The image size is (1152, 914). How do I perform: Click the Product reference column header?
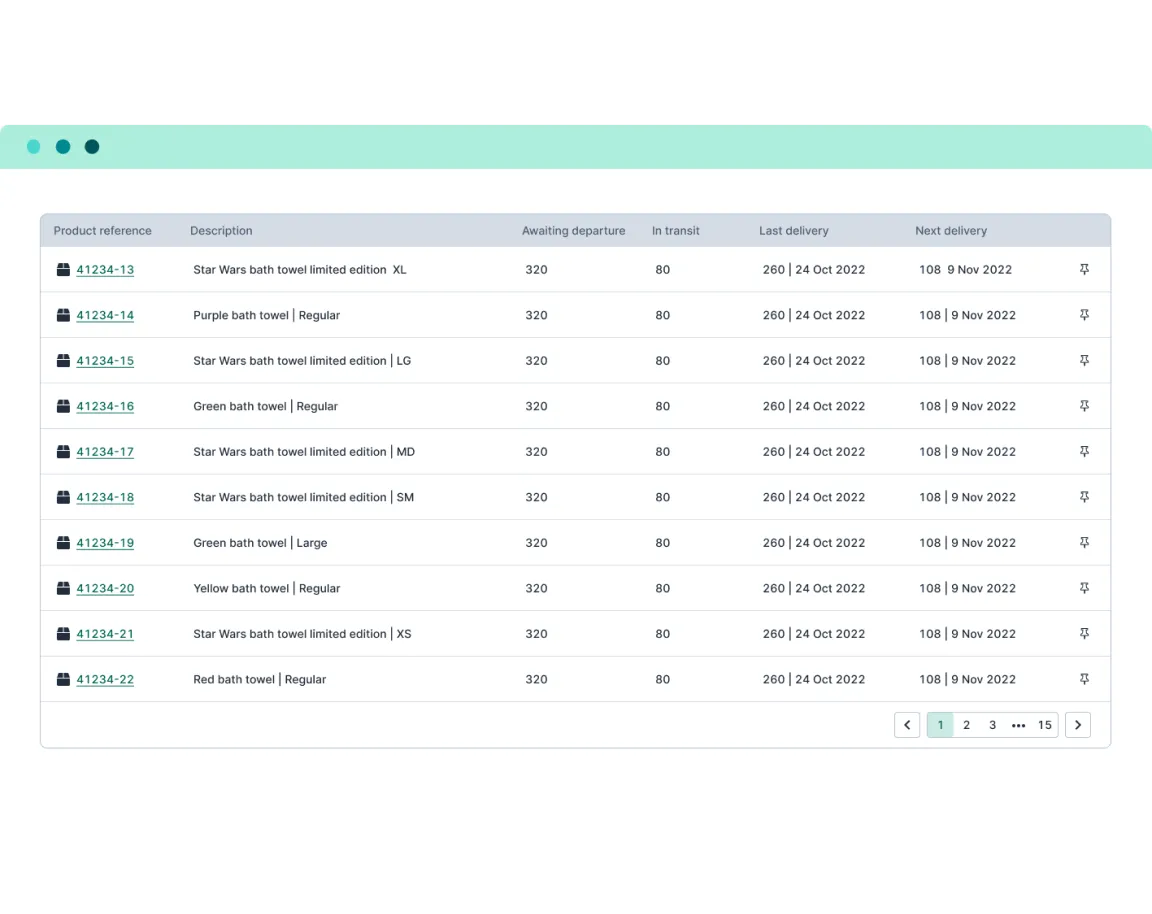click(x=102, y=231)
